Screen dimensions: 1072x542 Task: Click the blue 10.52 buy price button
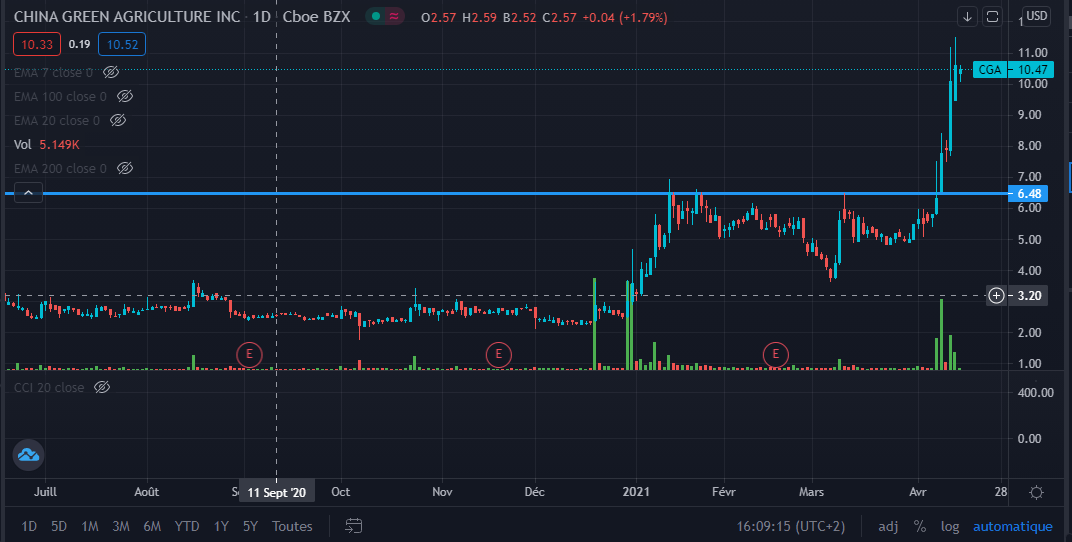pyautogui.click(x=122, y=44)
